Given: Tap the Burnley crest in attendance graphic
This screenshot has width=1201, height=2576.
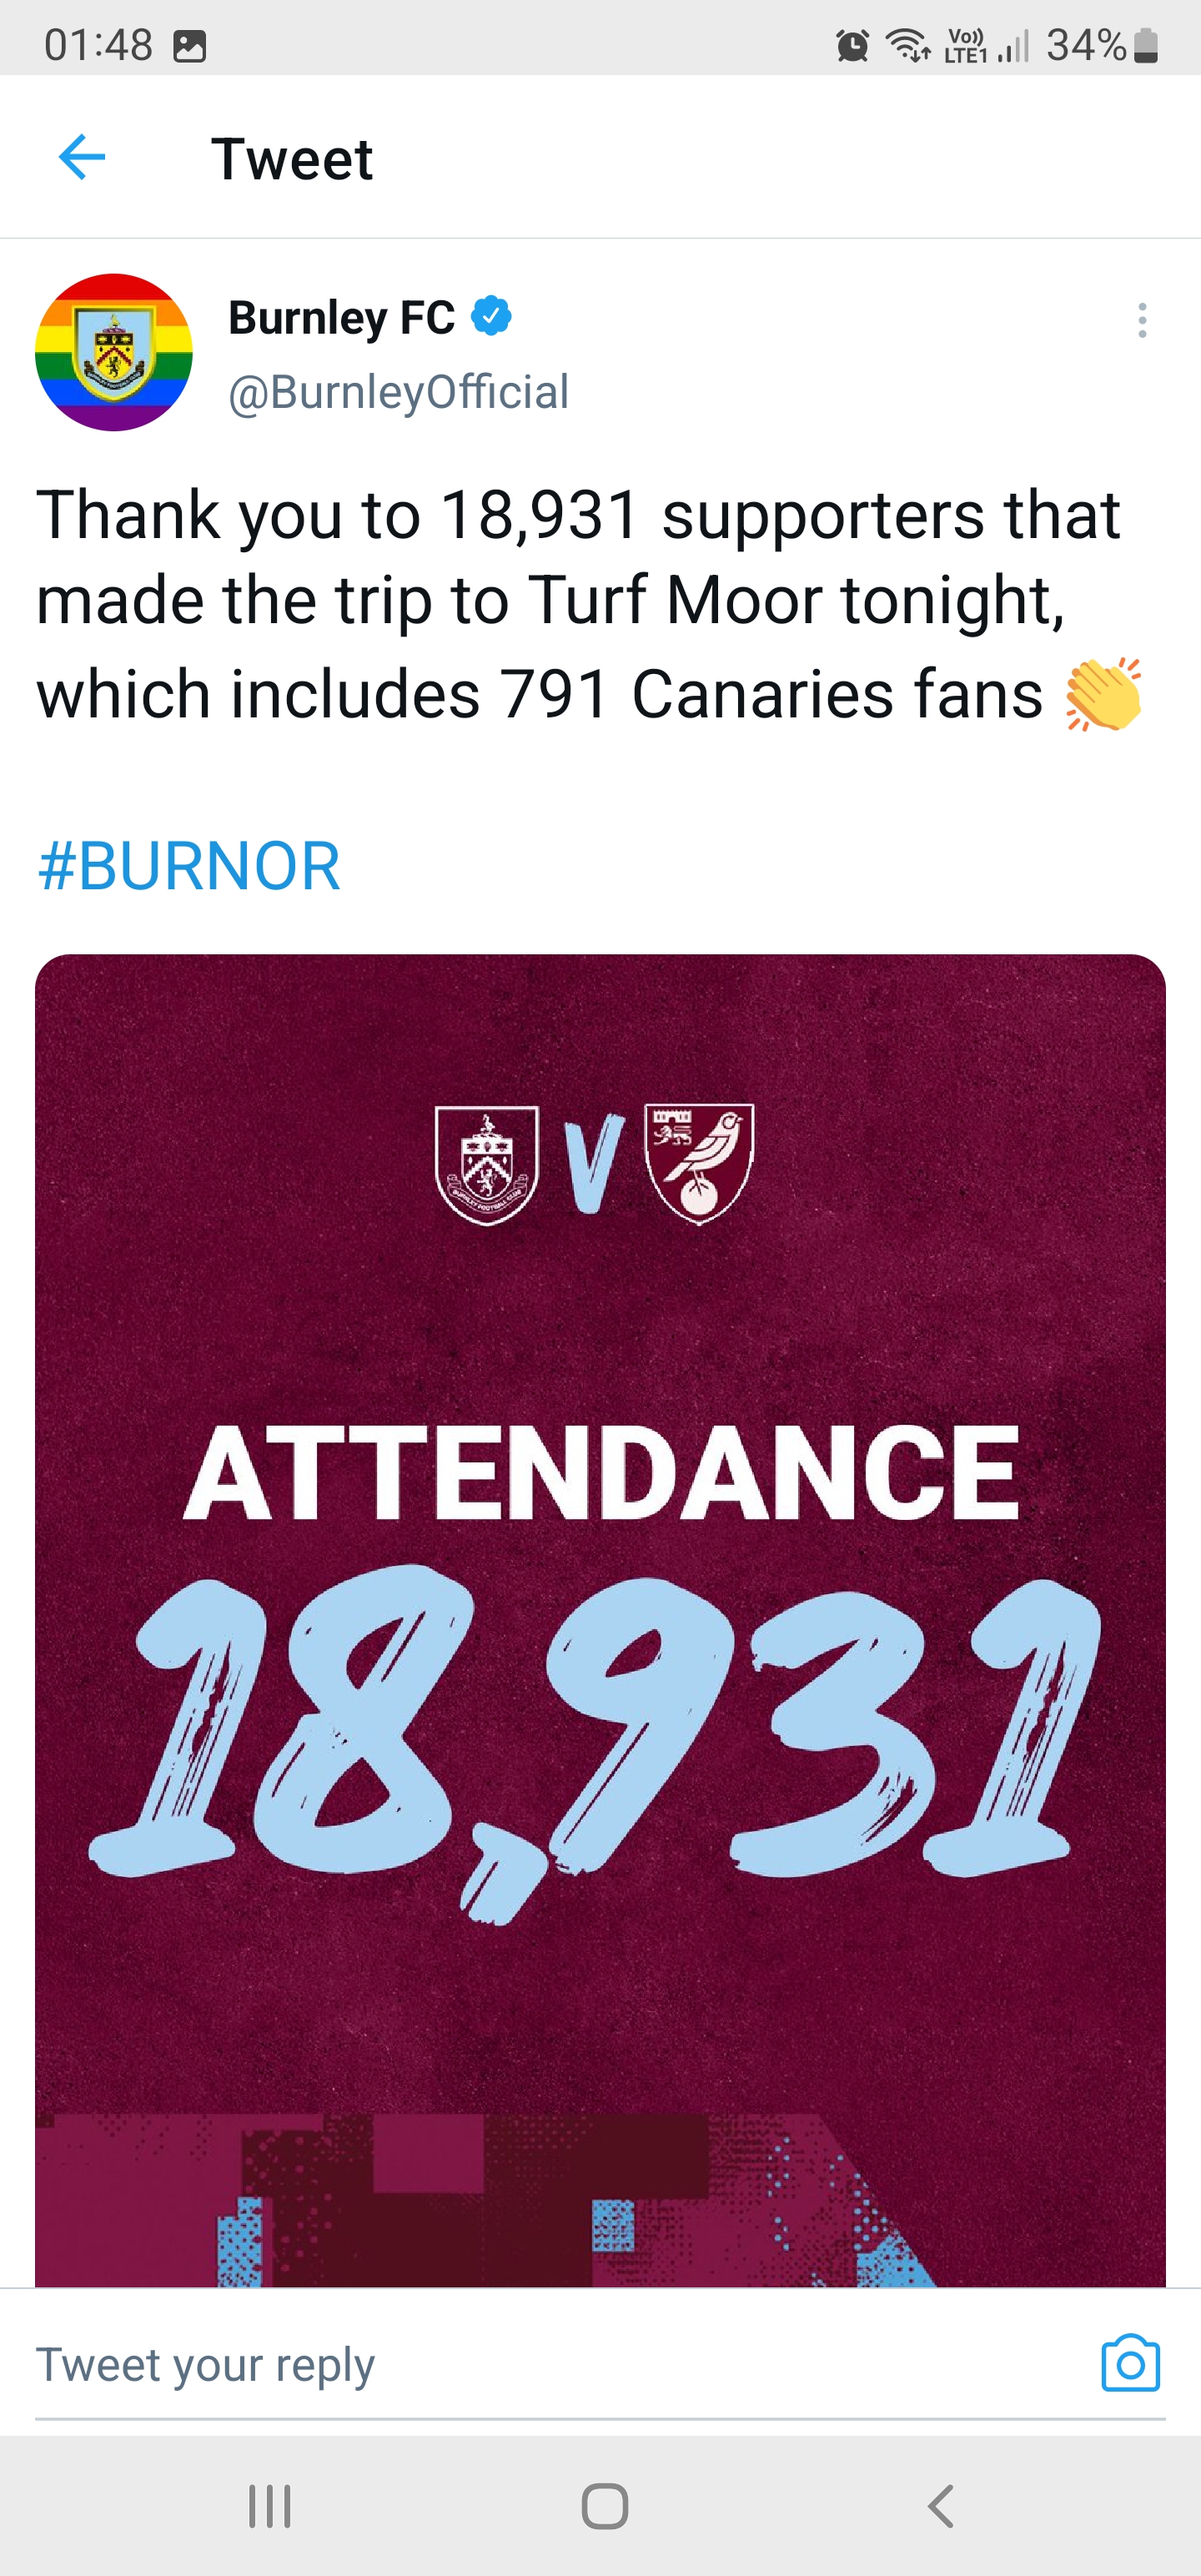Looking at the screenshot, I should coord(487,1164).
